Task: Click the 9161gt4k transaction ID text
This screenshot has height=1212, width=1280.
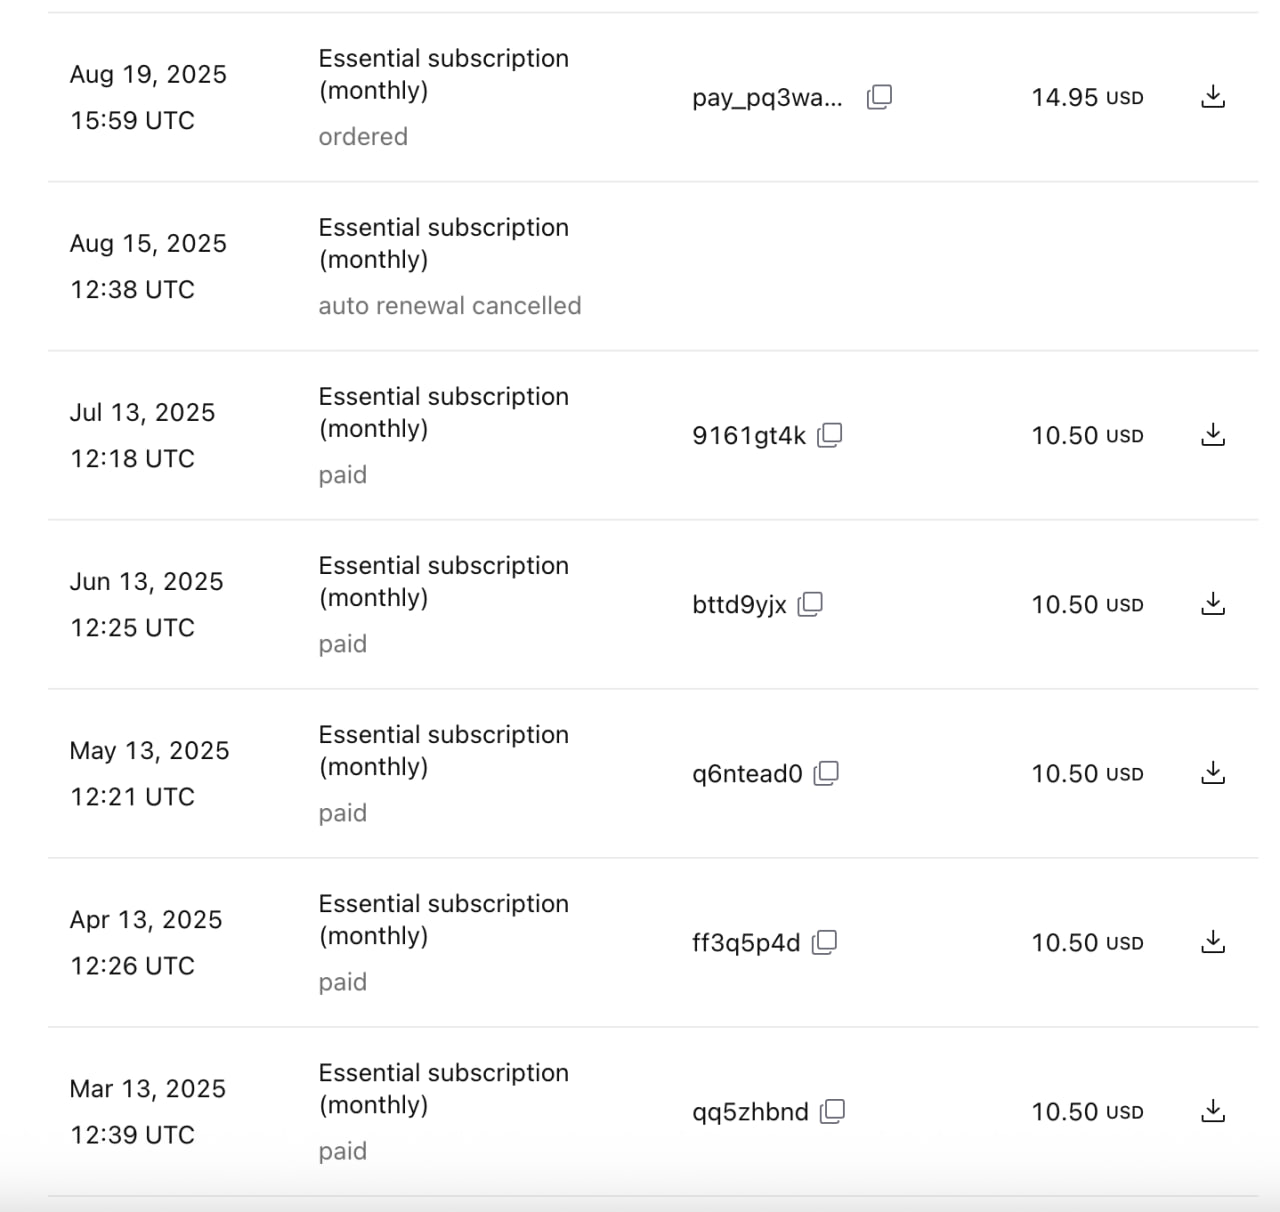Action: pyautogui.click(x=749, y=436)
